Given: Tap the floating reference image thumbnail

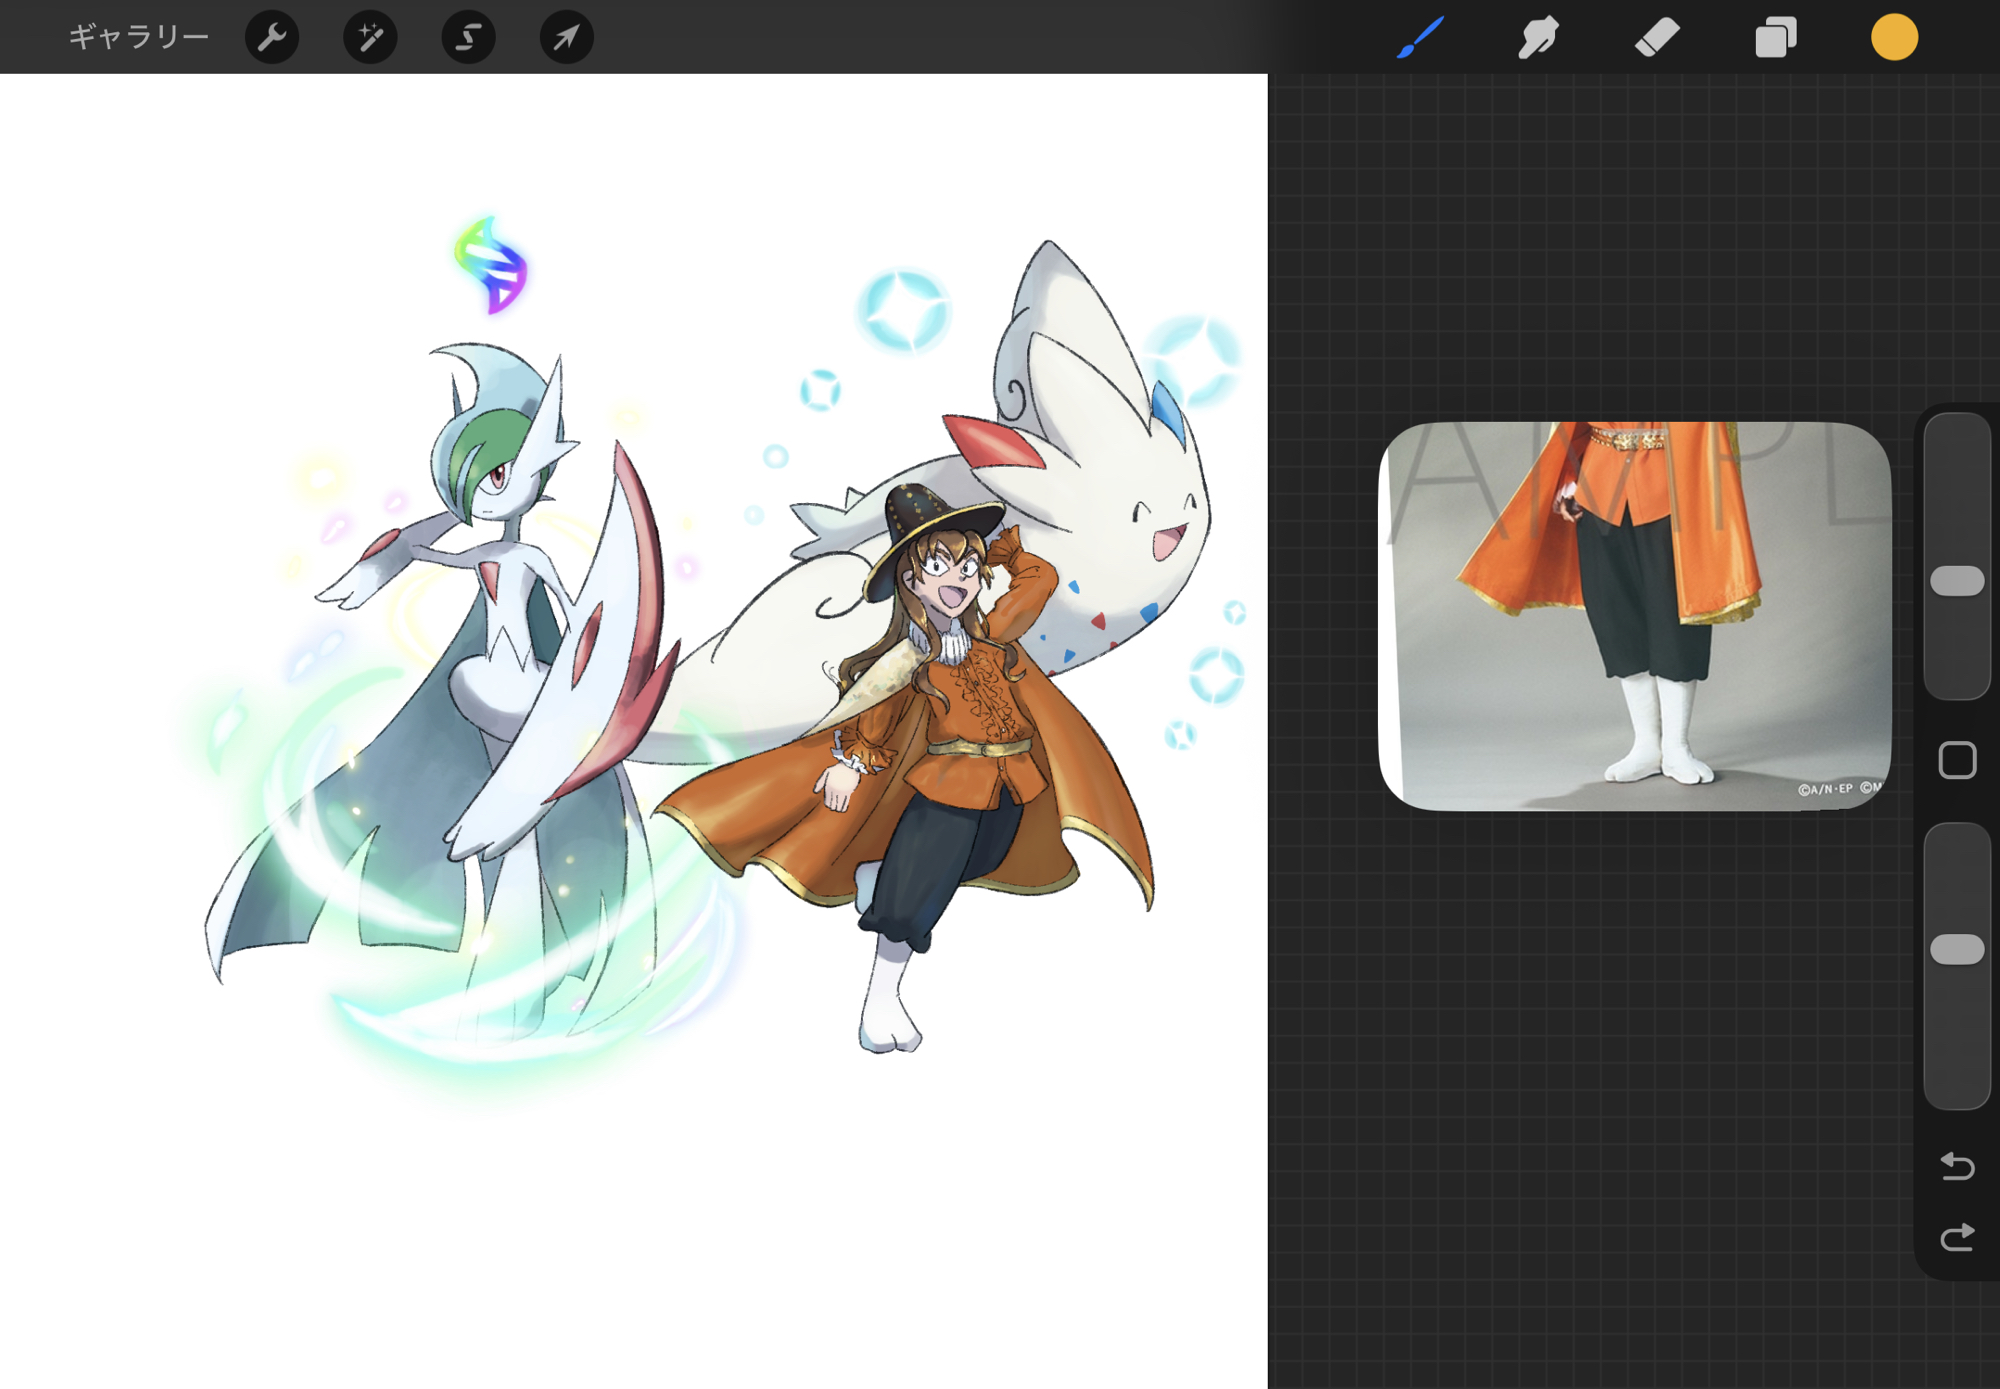Looking at the screenshot, I should pos(1634,615).
